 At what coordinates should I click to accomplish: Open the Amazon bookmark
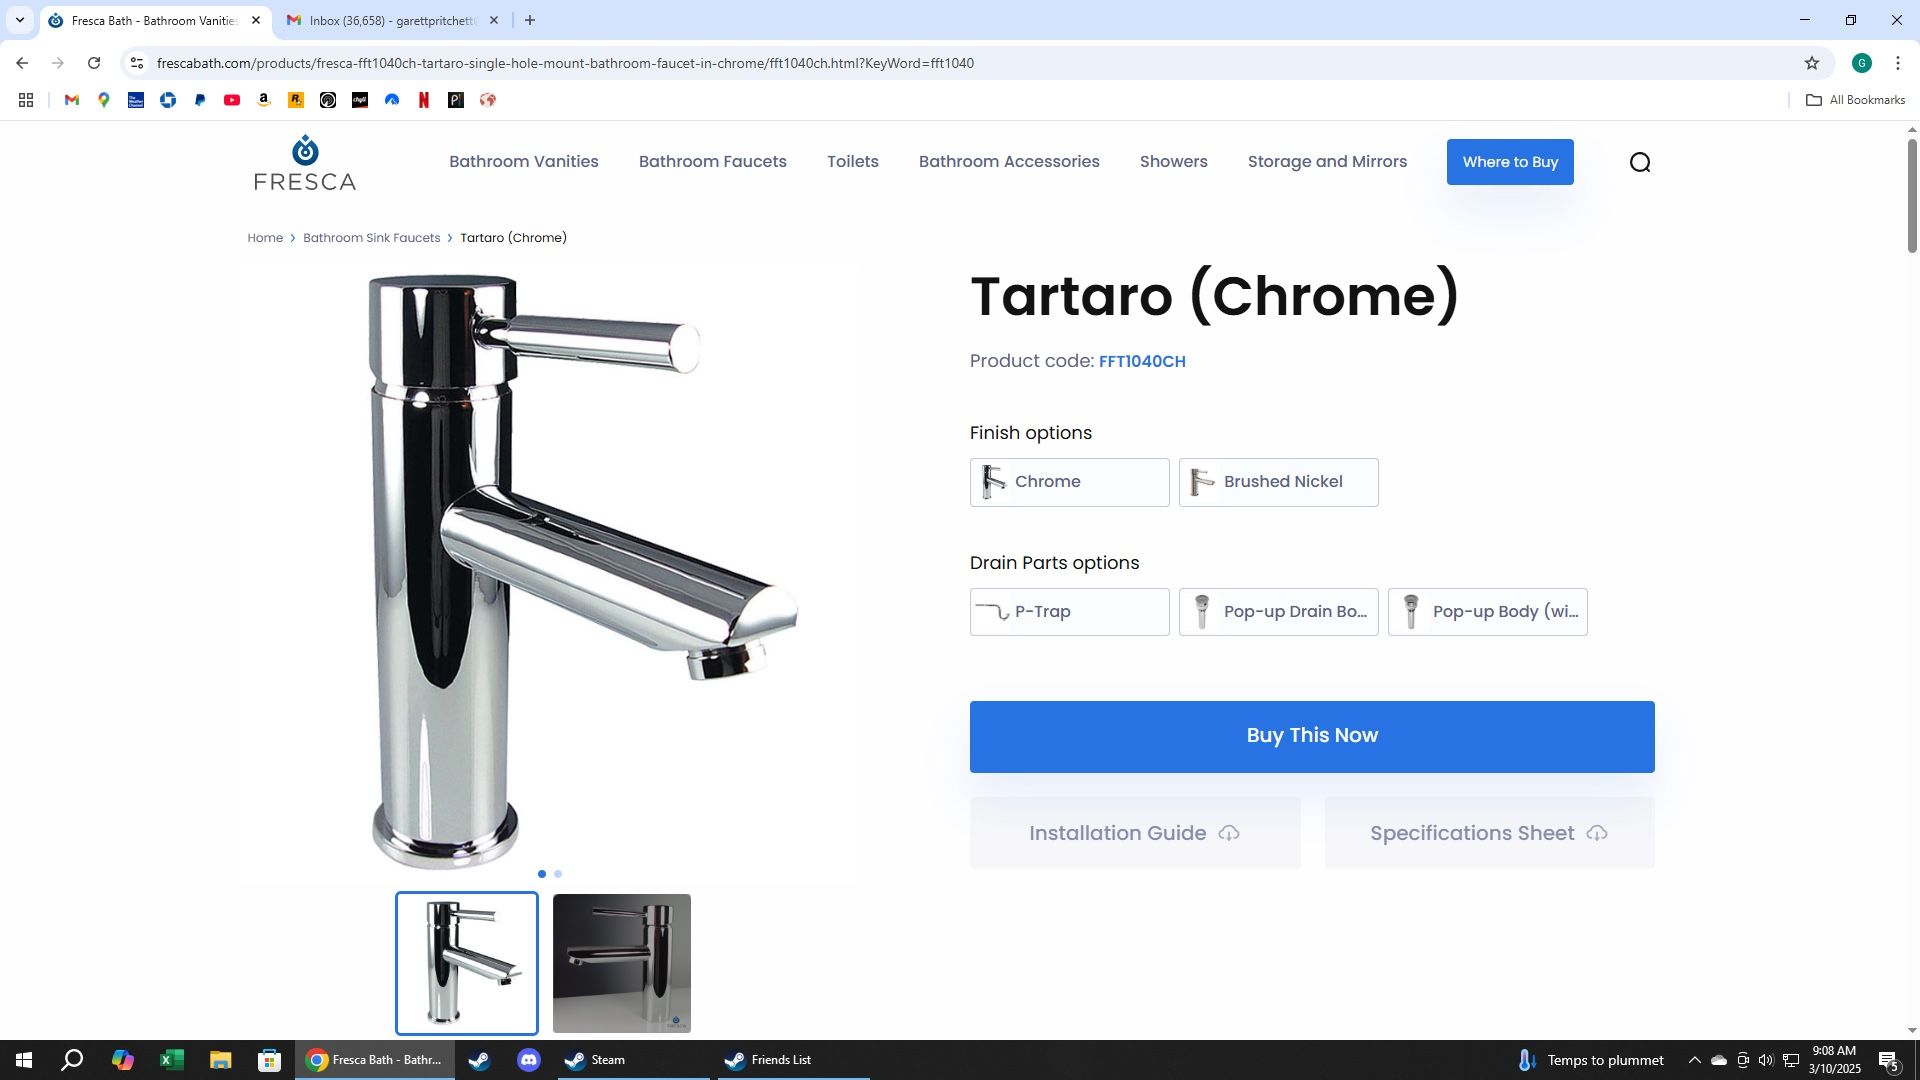(264, 100)
